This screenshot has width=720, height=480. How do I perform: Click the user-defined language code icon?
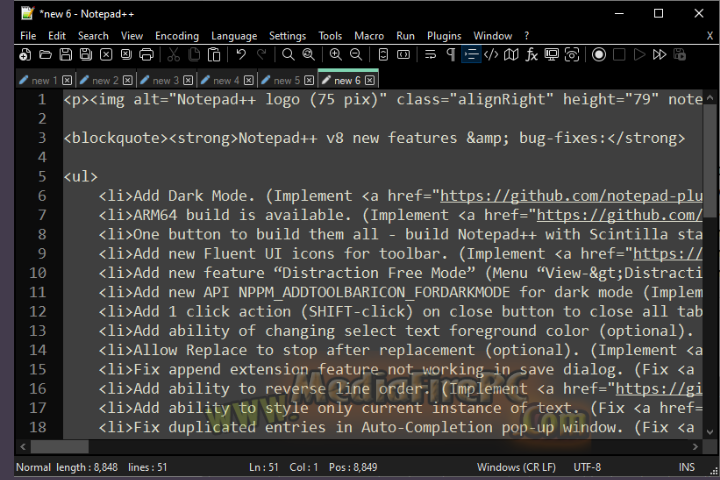[491, 55]
